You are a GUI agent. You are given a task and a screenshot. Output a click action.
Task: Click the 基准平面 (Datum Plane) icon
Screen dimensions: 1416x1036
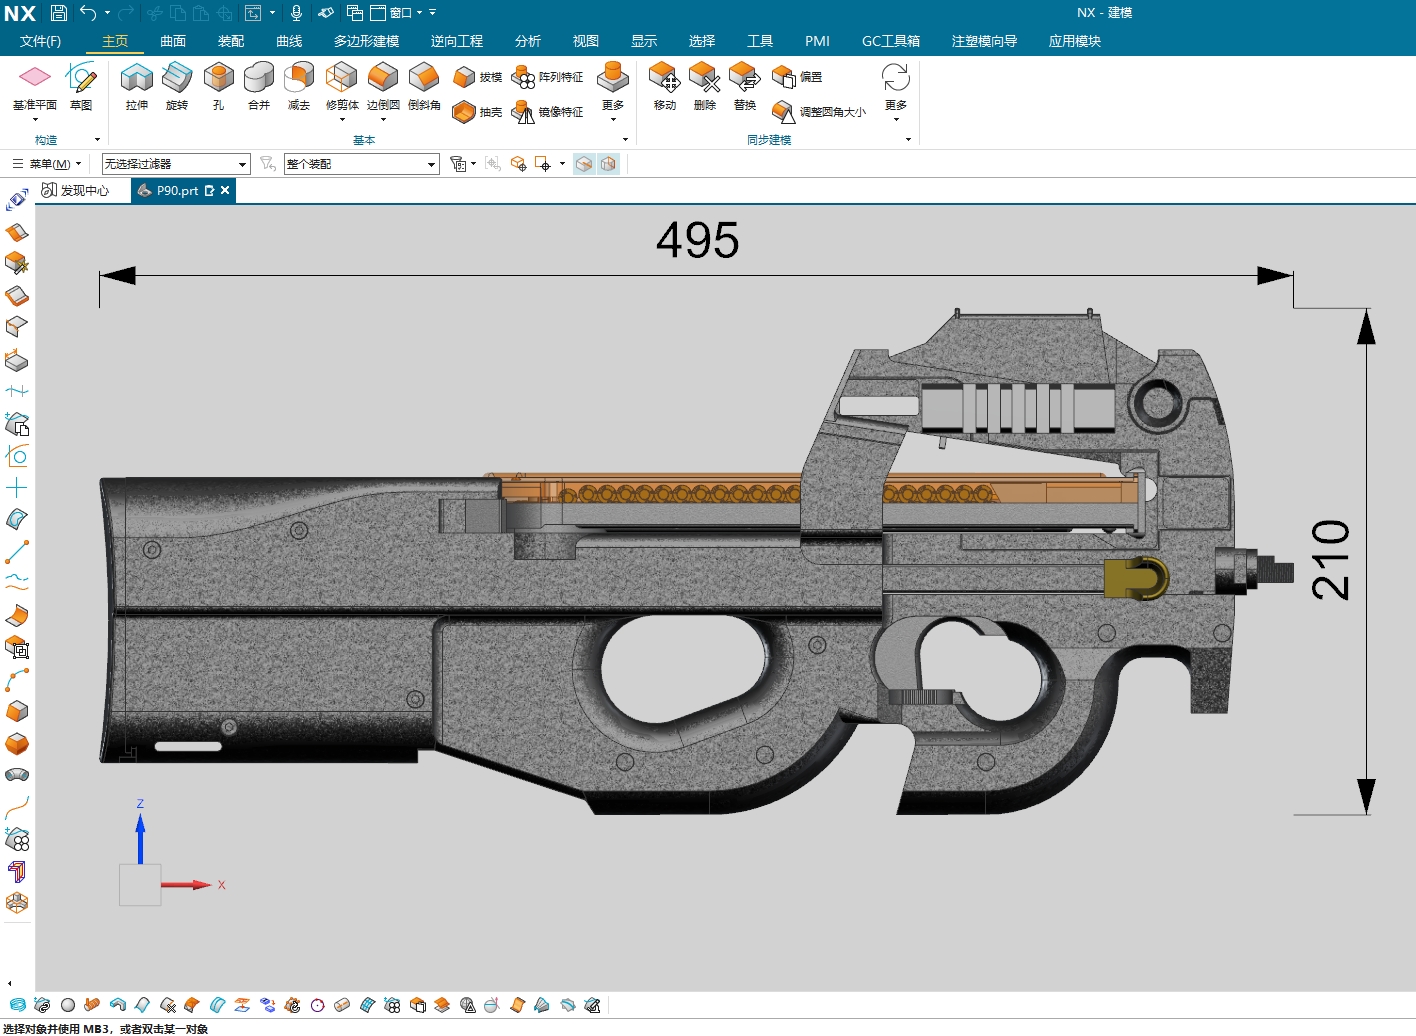tap(35, 77)
